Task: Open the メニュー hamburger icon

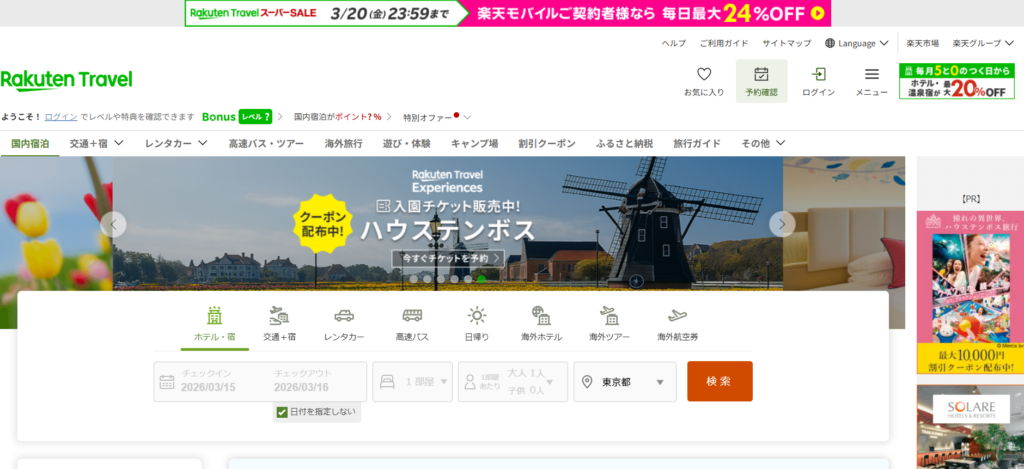Action: point(871,75)
